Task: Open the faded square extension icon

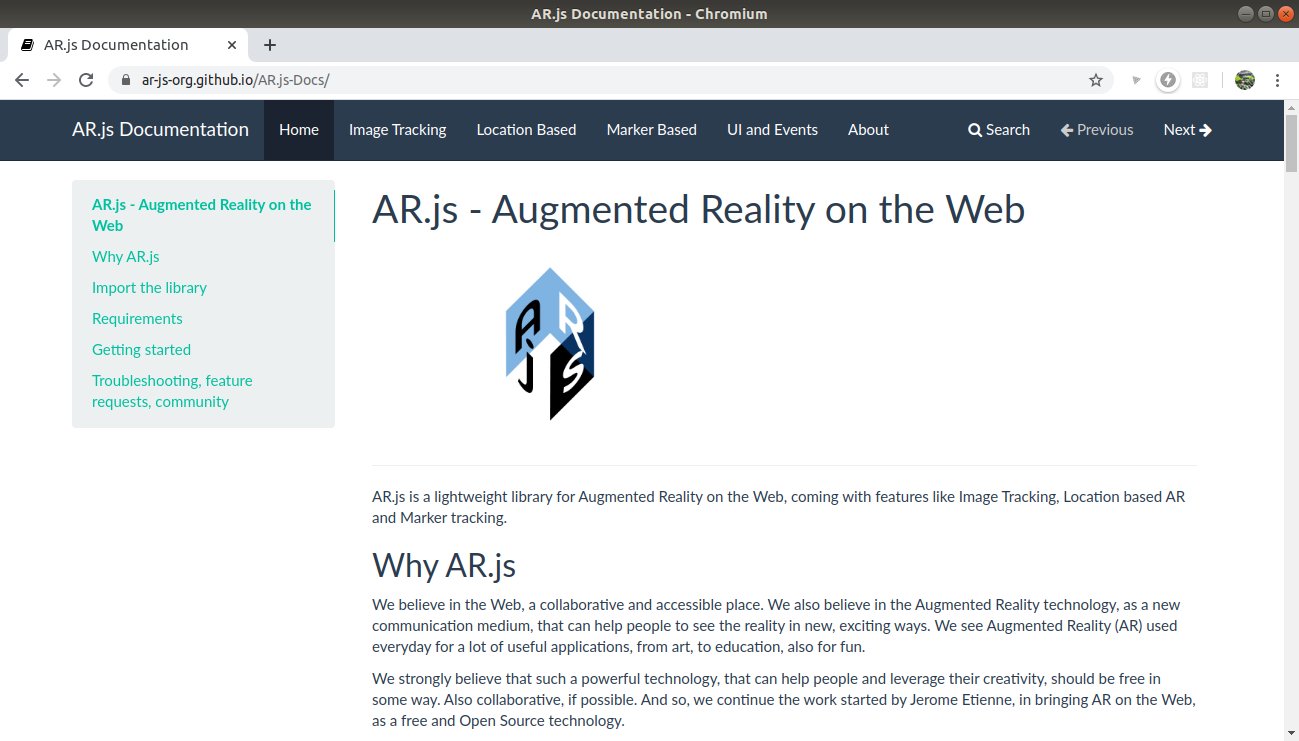Action: [x=1200, y=80]
